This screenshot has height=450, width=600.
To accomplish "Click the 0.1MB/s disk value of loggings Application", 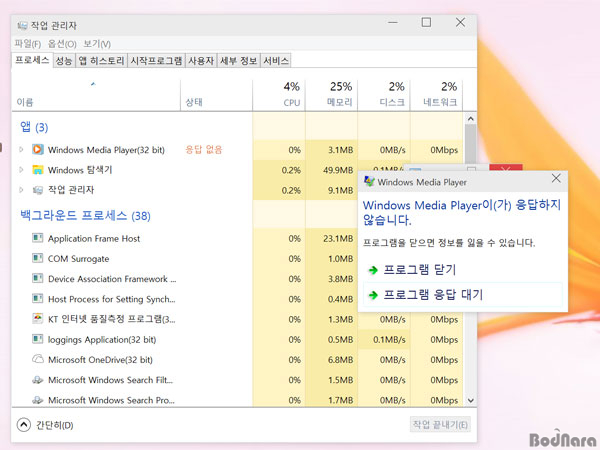I will pos(389,340).
